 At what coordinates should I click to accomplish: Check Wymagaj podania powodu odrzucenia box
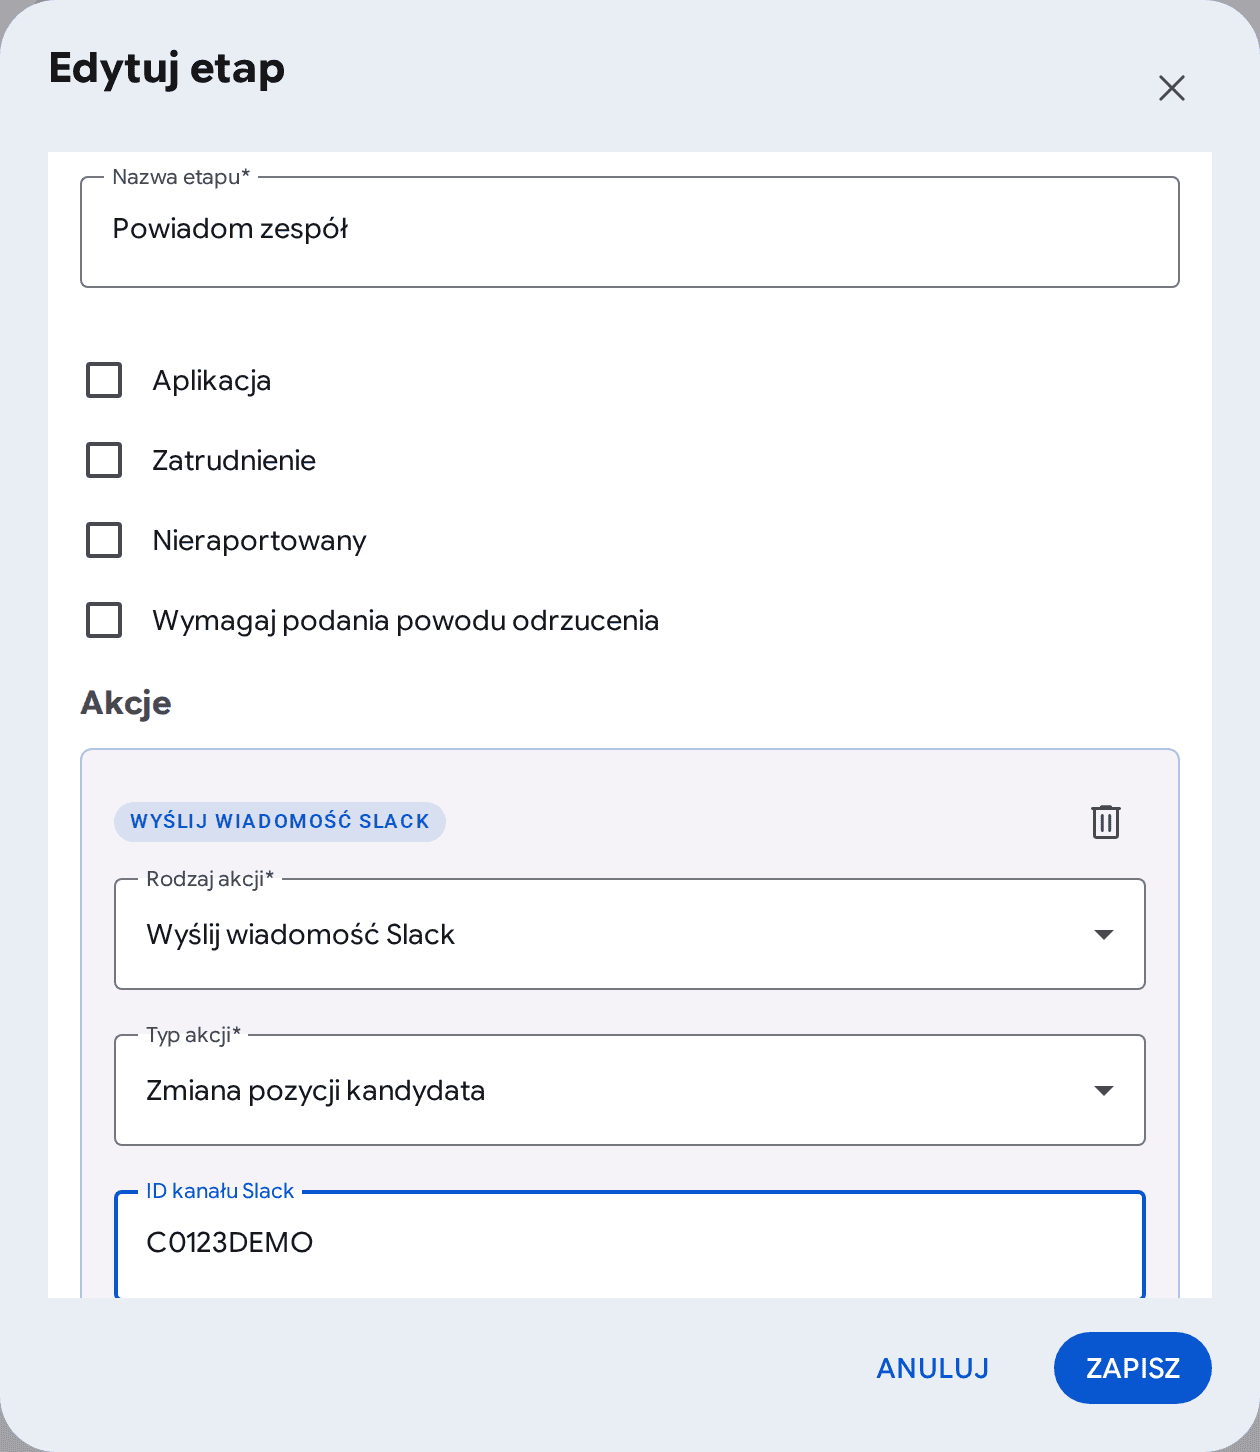pos(104,620)
